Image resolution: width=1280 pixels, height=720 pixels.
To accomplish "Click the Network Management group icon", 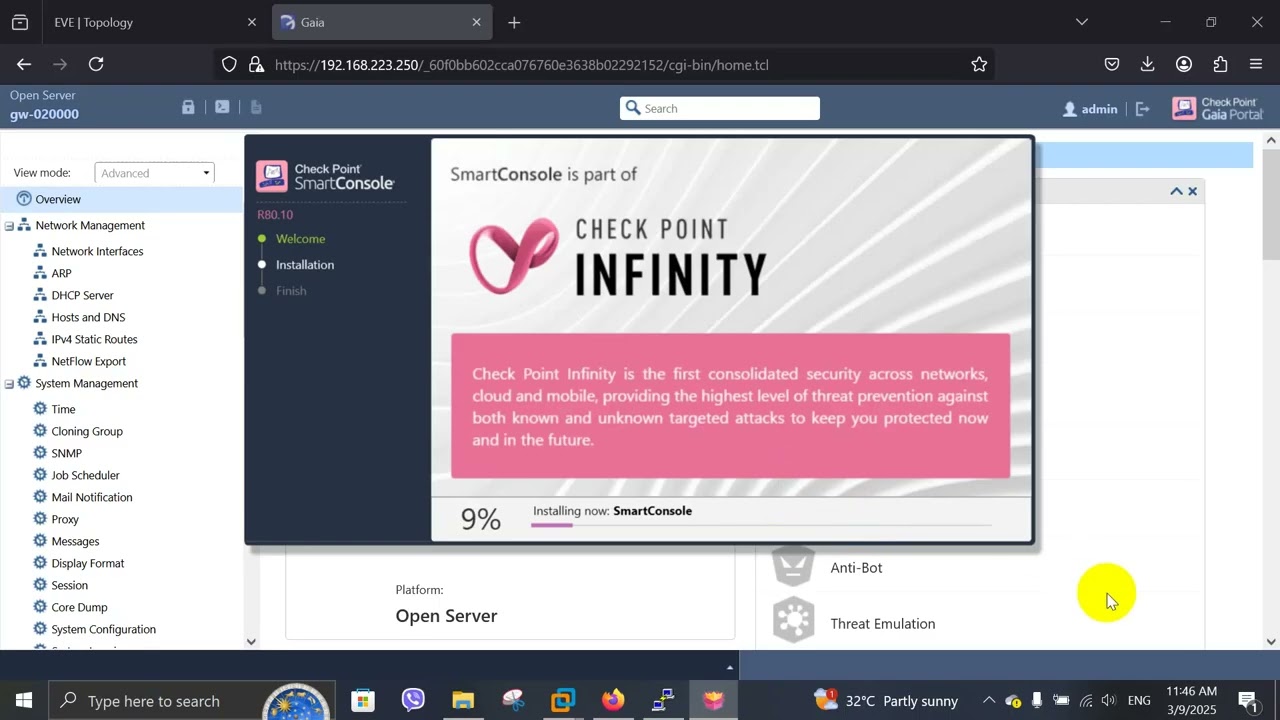I will pyautogui.click(x=24, y=225).
